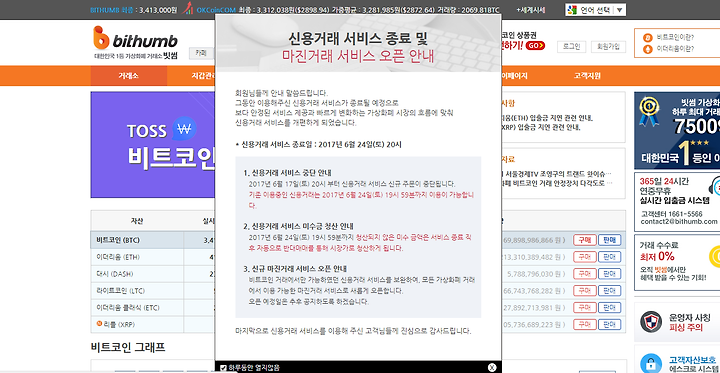This screenshot has width=720, height=373.
Task: Click '구매' buy button in the DASH row
Action: 585,274
